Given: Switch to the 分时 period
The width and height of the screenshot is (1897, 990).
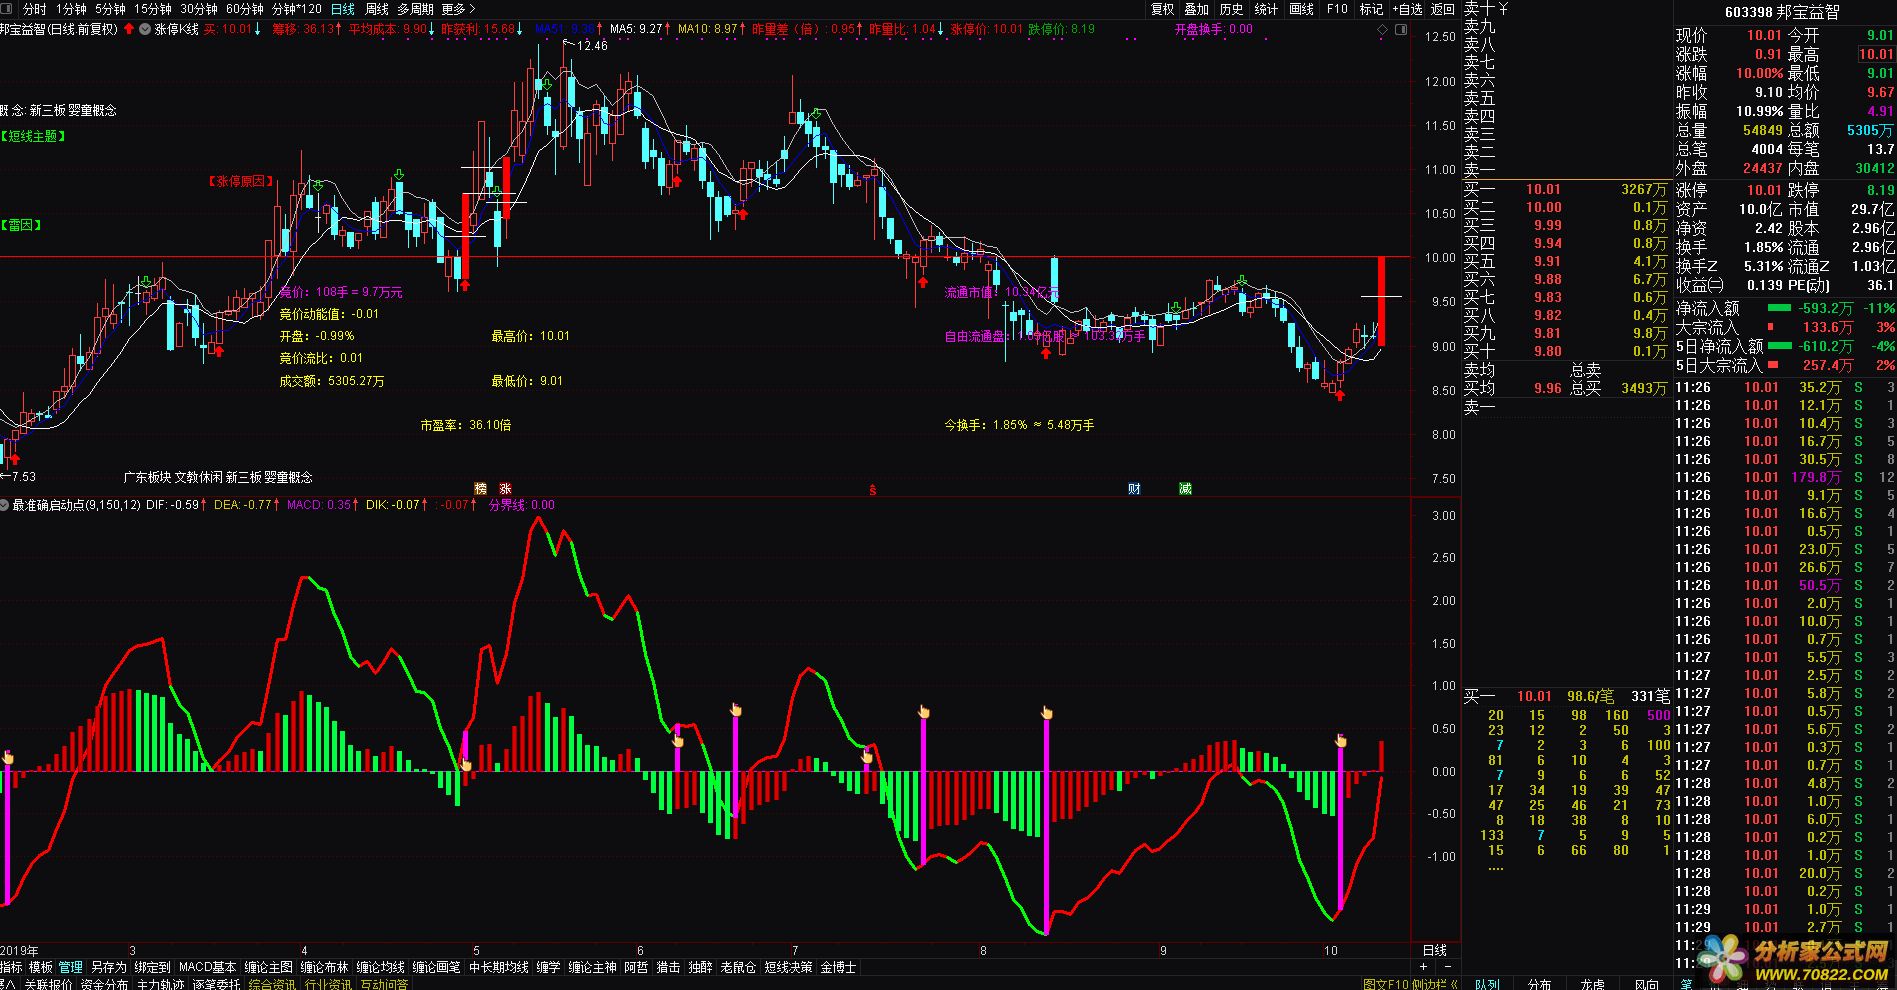Looking at the screenshot, I should pos(34,9).
